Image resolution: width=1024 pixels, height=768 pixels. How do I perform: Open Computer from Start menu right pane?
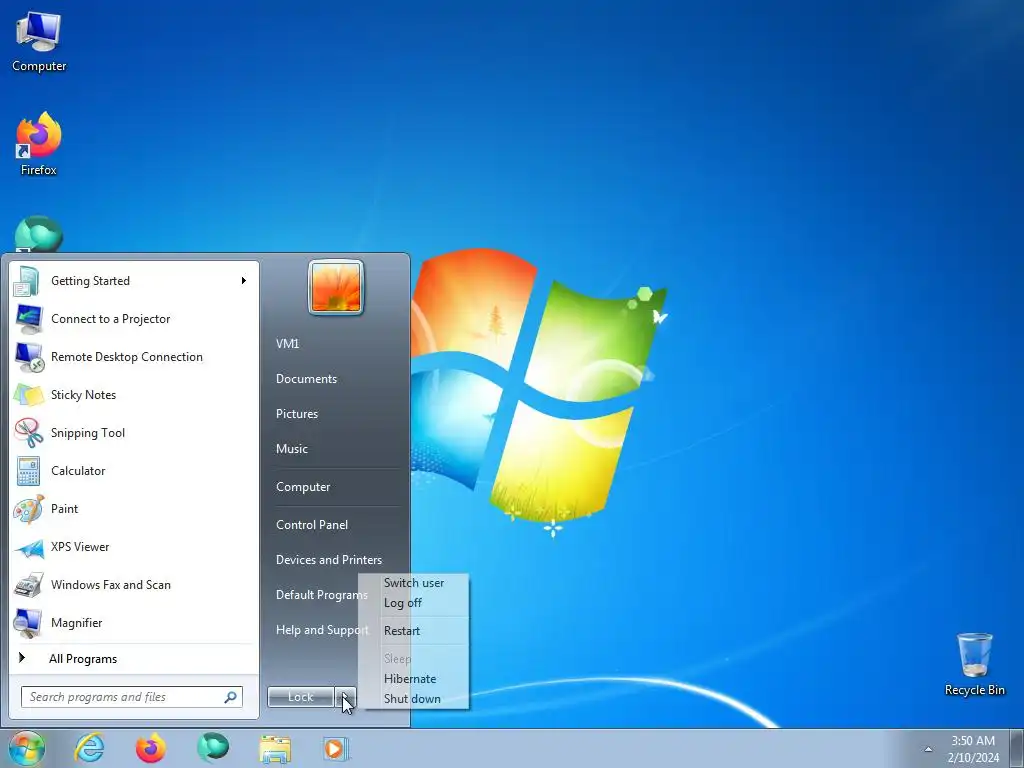(303, 487)
